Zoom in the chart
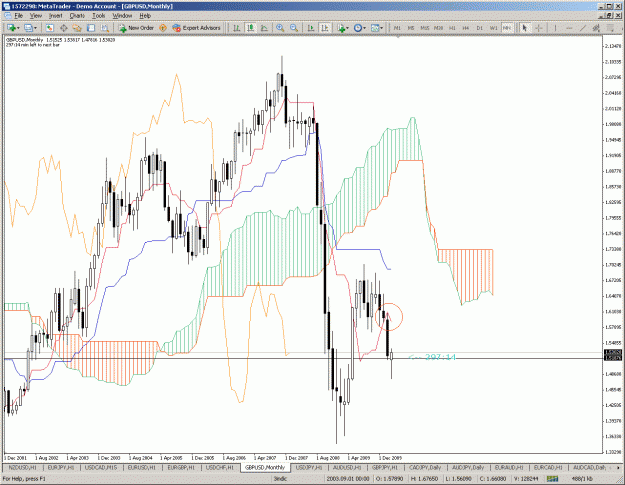 click(280, 28)
